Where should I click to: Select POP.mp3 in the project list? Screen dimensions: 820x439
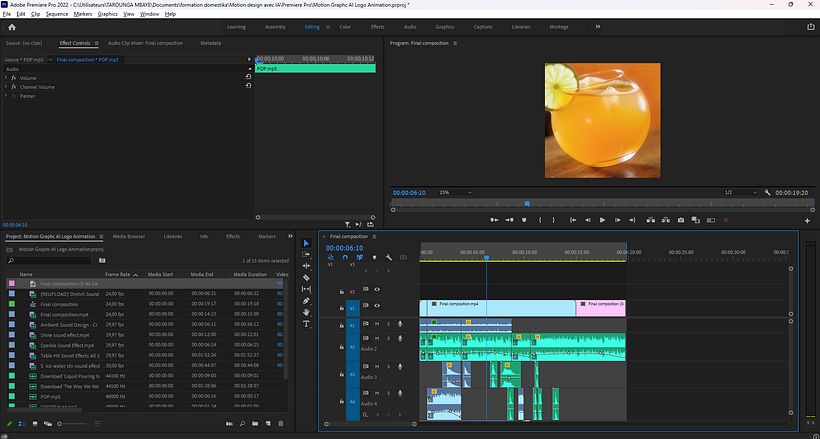click(x=52, y=396)
